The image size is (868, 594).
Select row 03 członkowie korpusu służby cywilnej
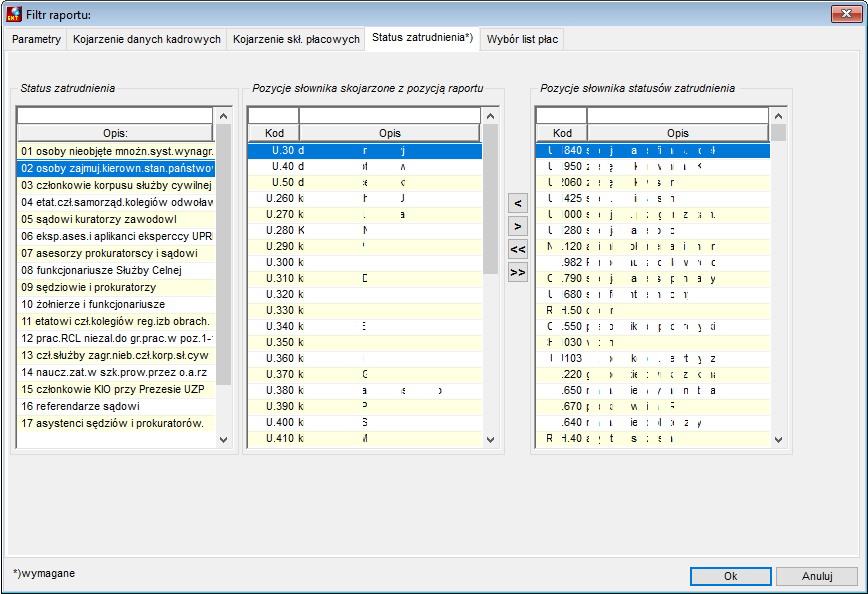coord(116,185)
